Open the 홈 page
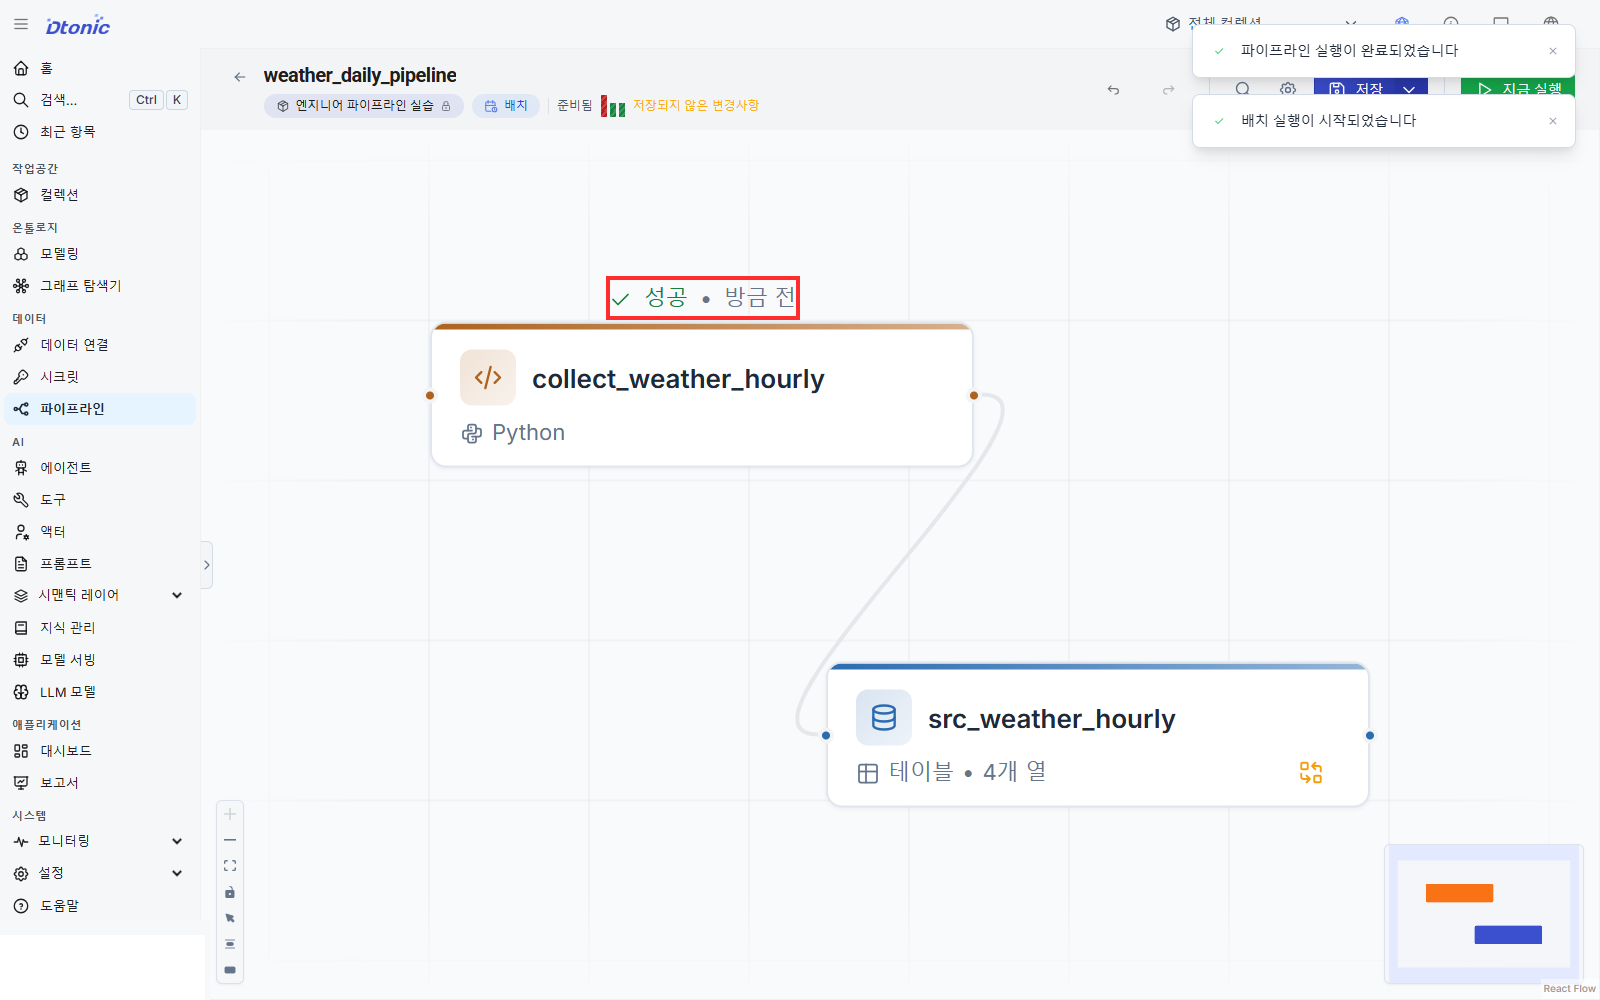The image size is (1600, 1000). pyautogui.click(x=100, y=68)
